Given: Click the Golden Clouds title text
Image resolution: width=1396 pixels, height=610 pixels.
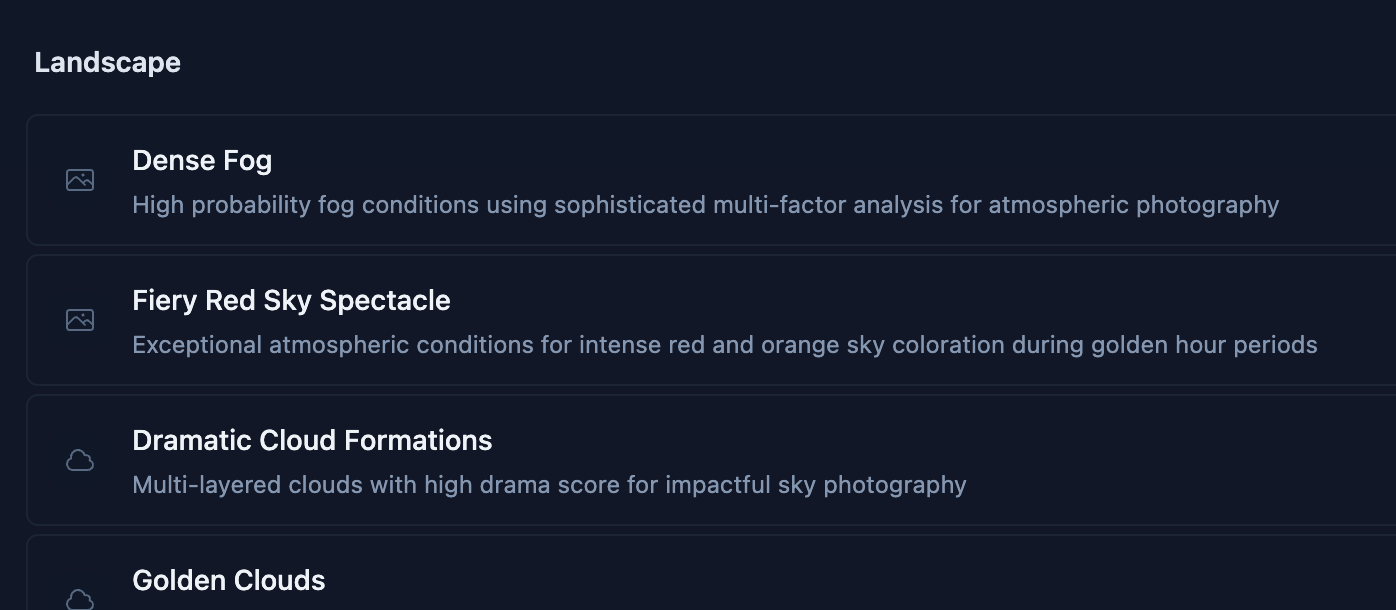Looking at the screenshot, I should (x=228, y=580).
